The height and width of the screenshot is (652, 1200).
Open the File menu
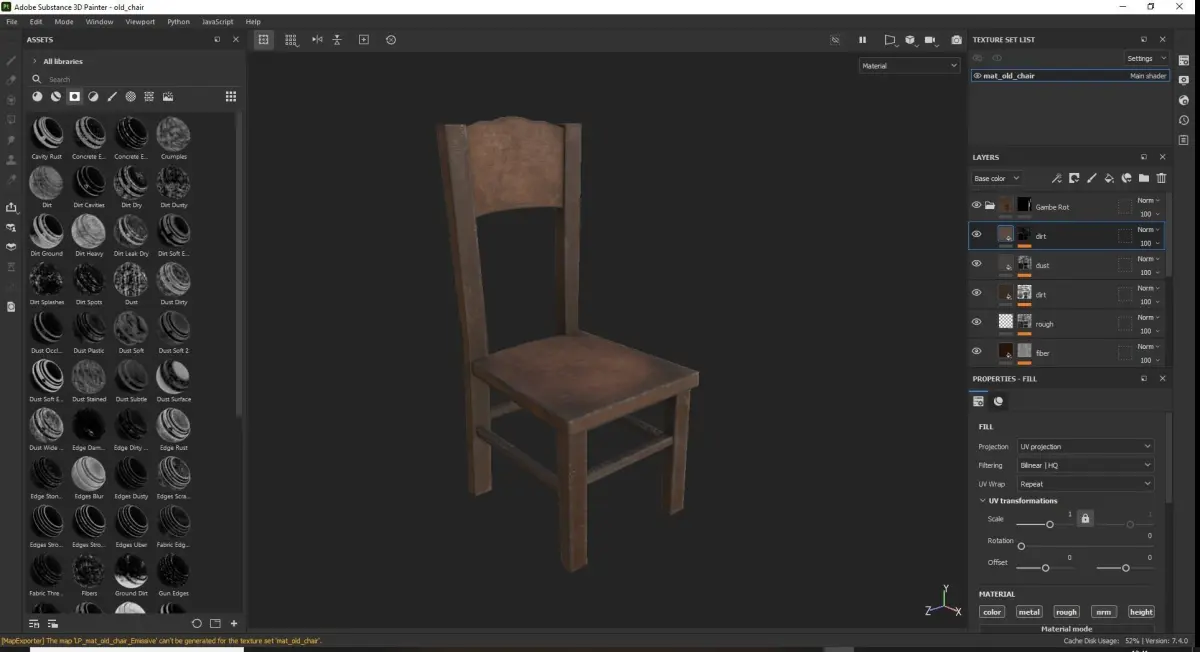pyautogui.click(x=12, y=21)
